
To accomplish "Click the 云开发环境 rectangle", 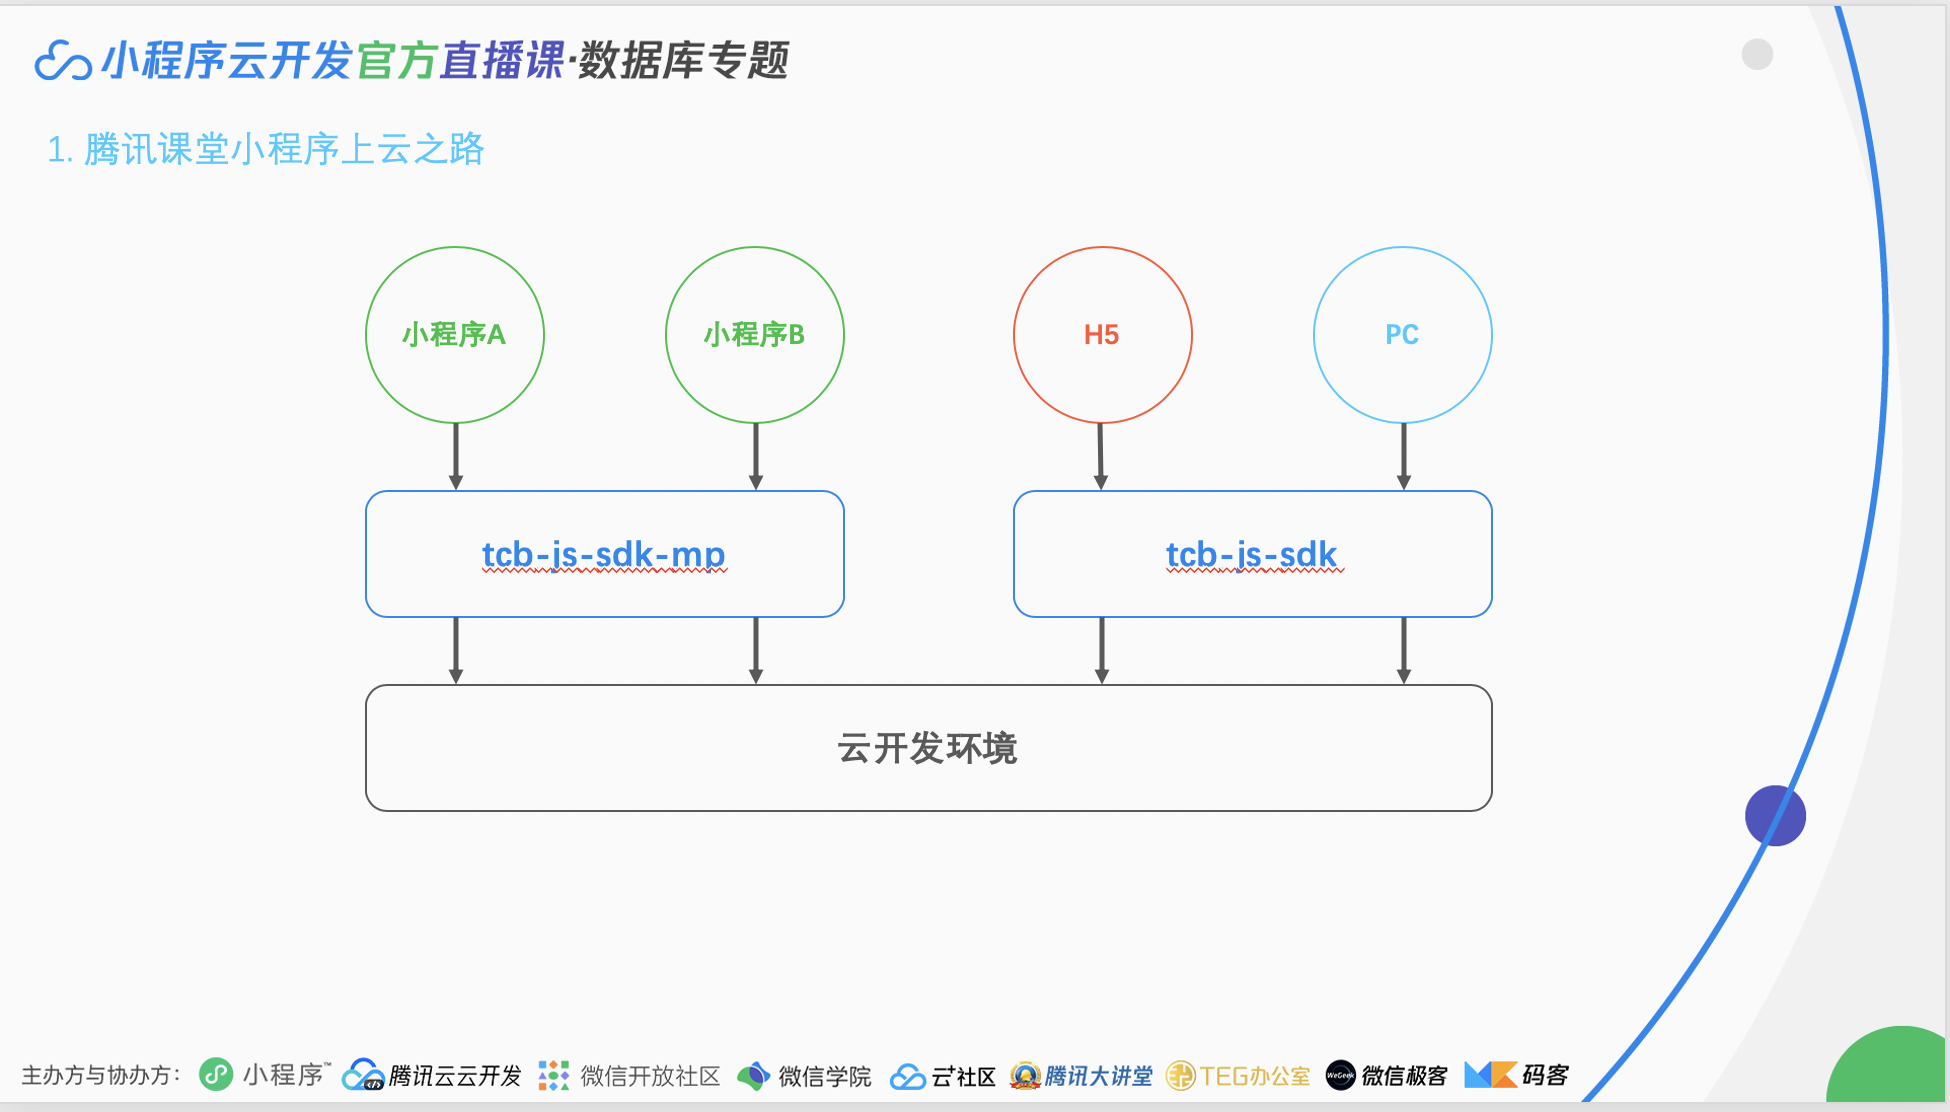I will point(928,748).
